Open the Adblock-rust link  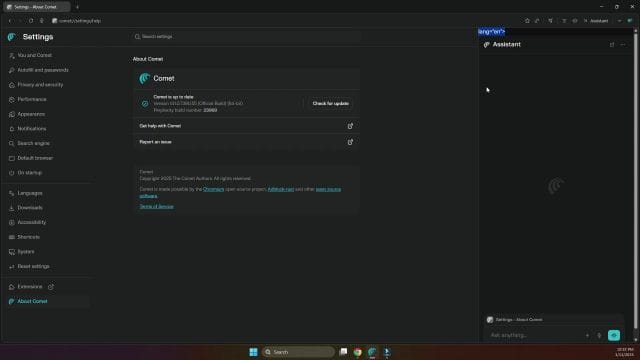280,189
